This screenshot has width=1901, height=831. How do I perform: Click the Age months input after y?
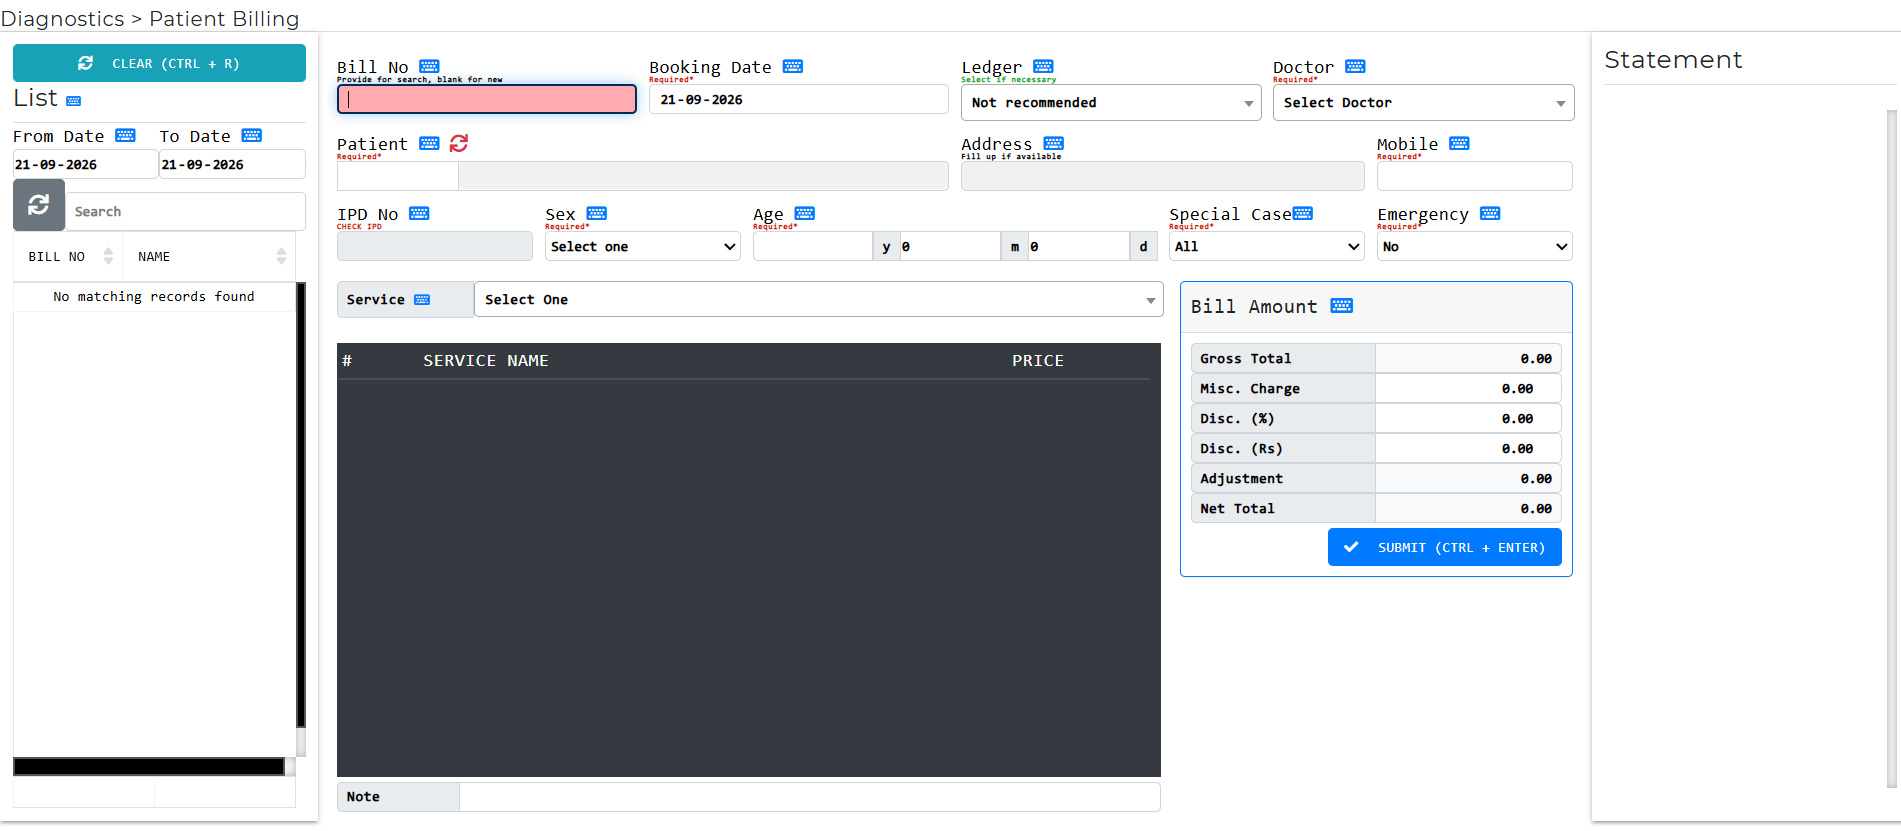click(949, 247)
